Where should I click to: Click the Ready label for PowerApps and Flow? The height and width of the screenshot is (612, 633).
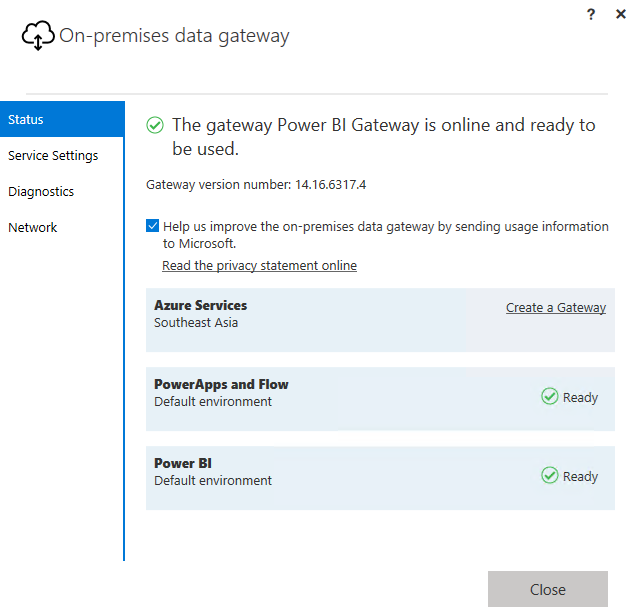[581, 398]
